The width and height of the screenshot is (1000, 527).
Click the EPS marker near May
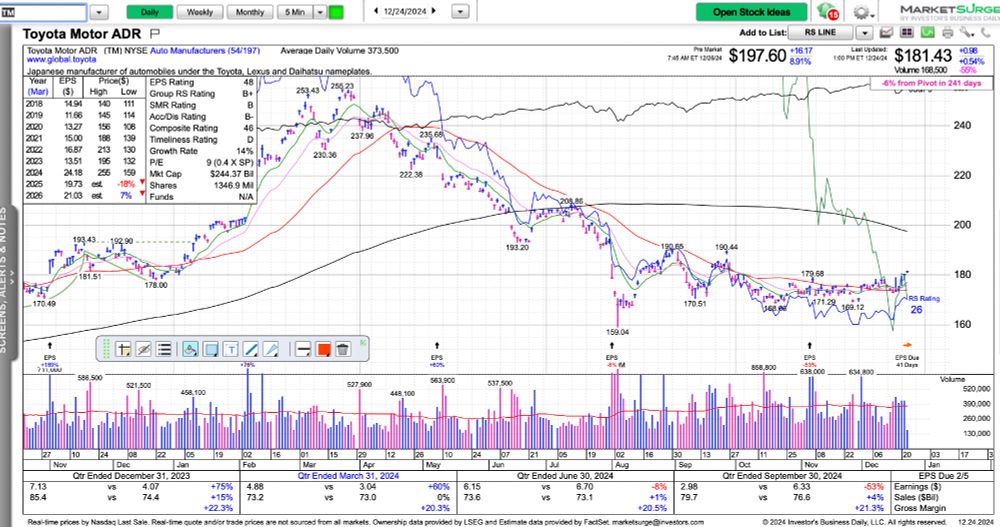click(437, 355)
